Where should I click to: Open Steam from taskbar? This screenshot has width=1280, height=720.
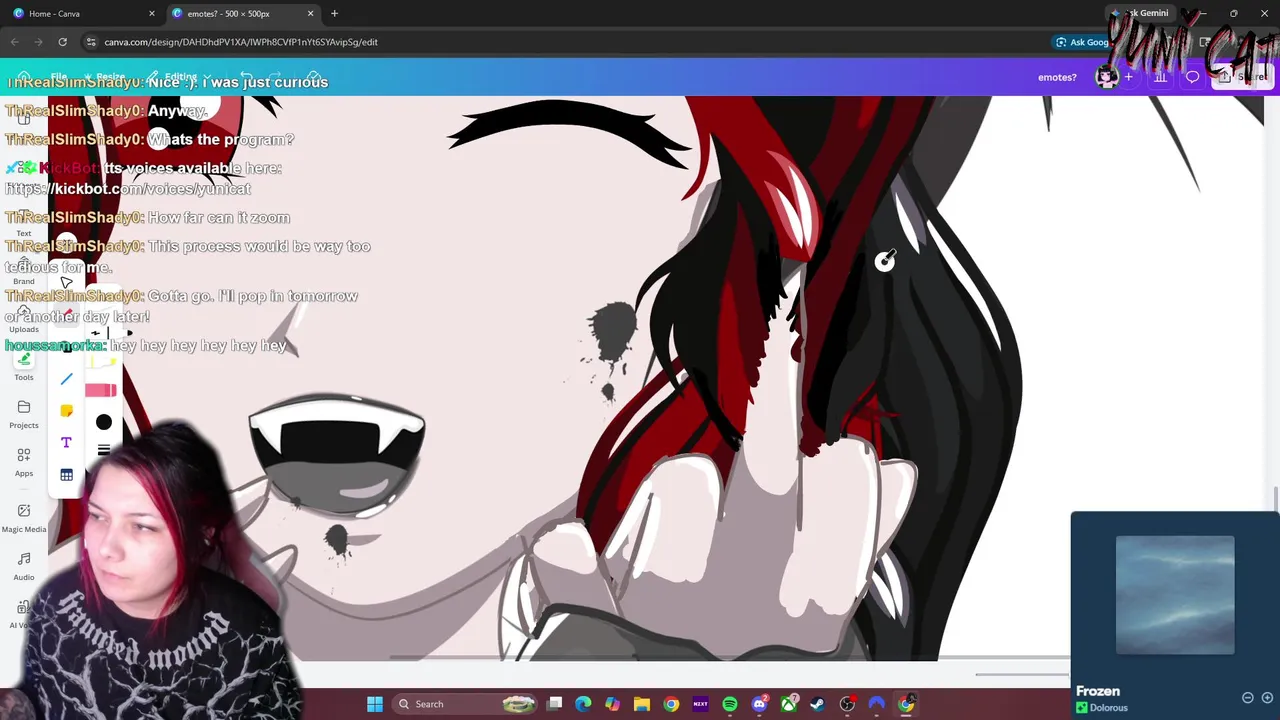(x=818, y=704)
